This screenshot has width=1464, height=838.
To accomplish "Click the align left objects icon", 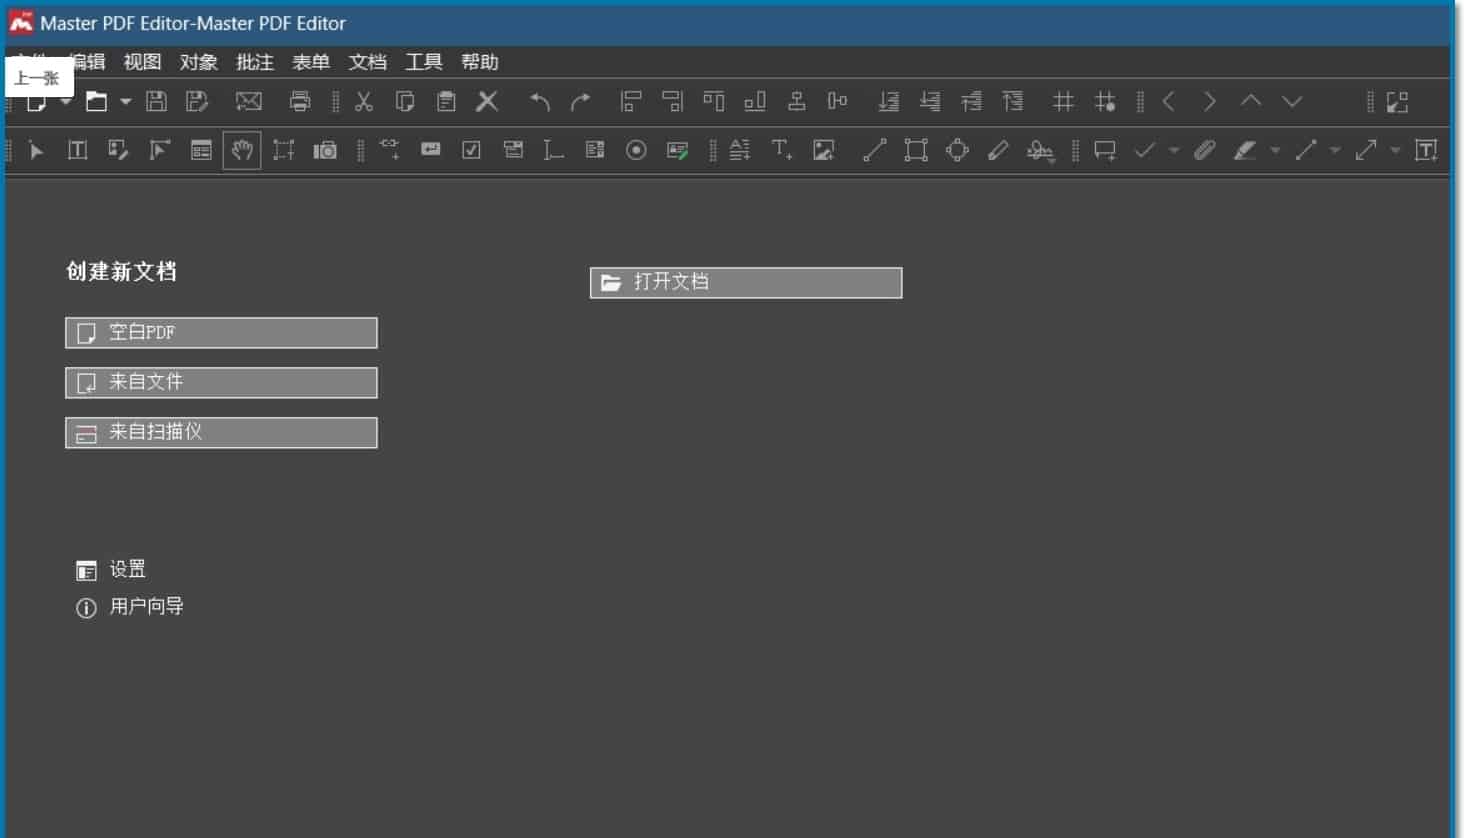I will pyautogui.click(x=631, y=101).
